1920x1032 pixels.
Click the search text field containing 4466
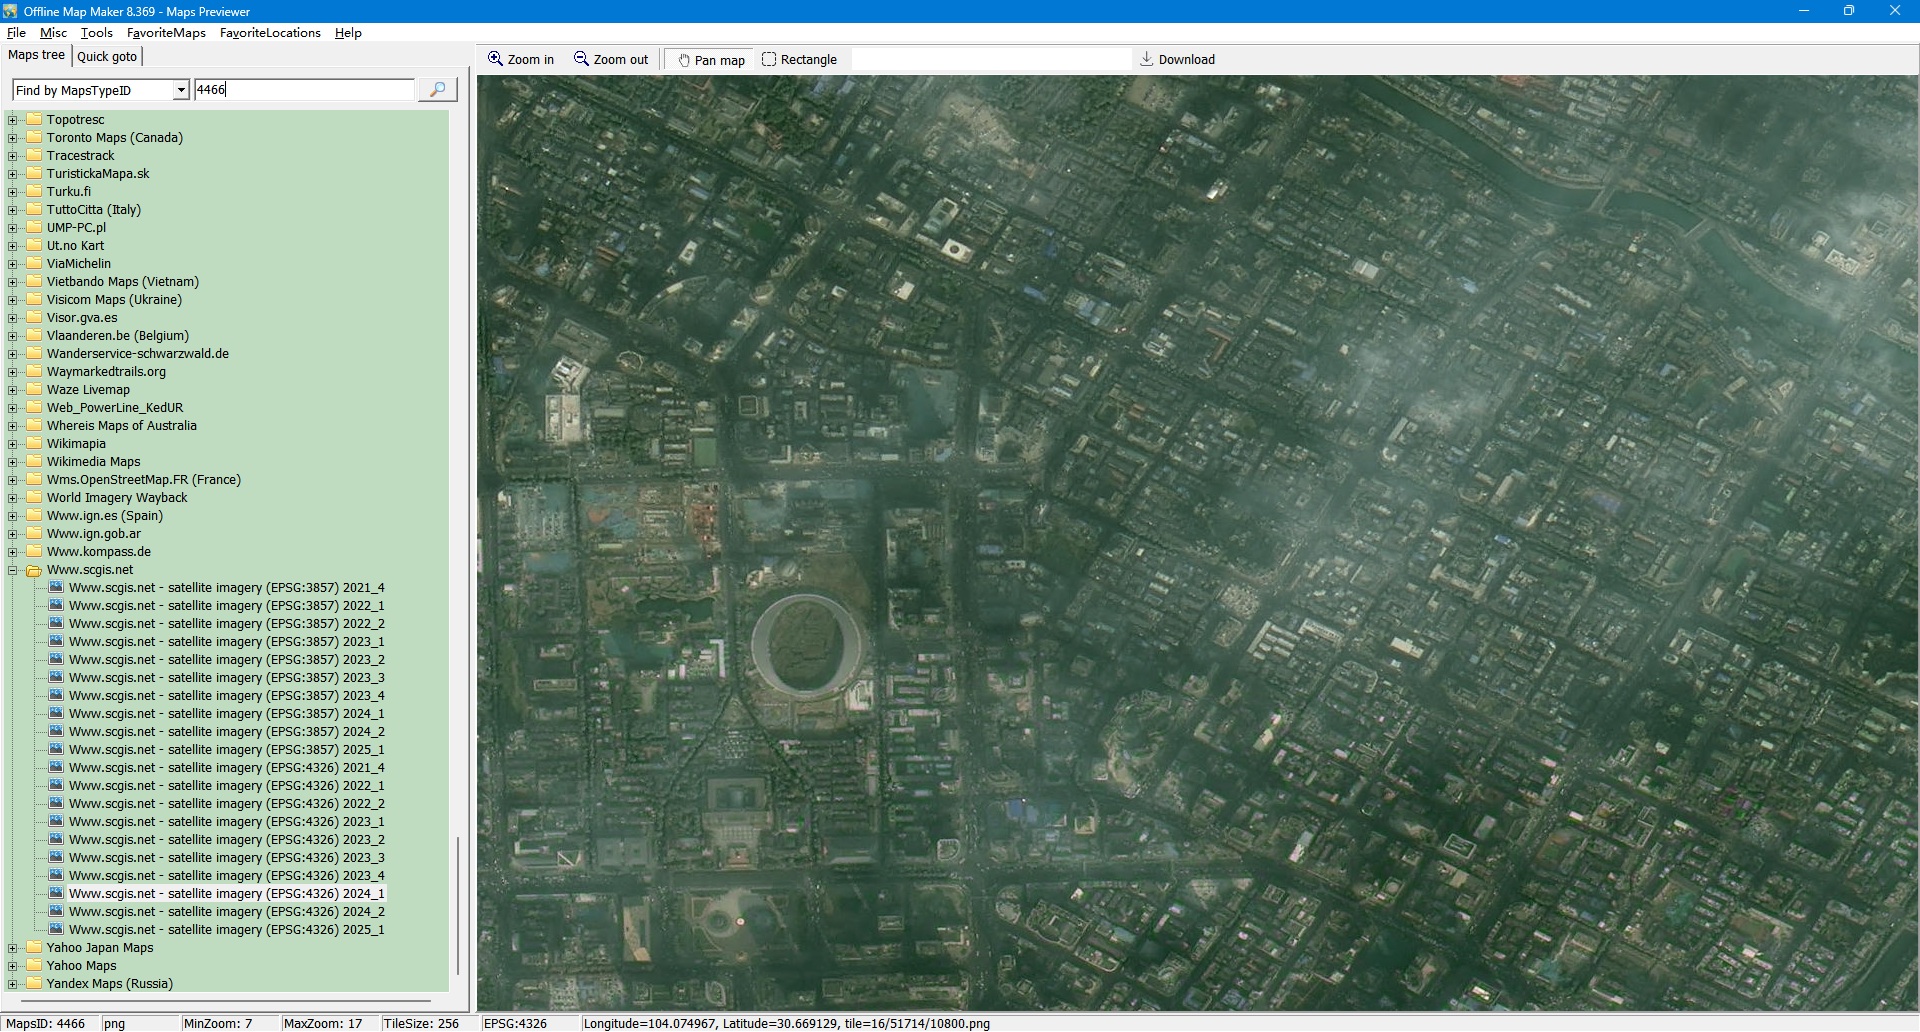pos(304,90)
